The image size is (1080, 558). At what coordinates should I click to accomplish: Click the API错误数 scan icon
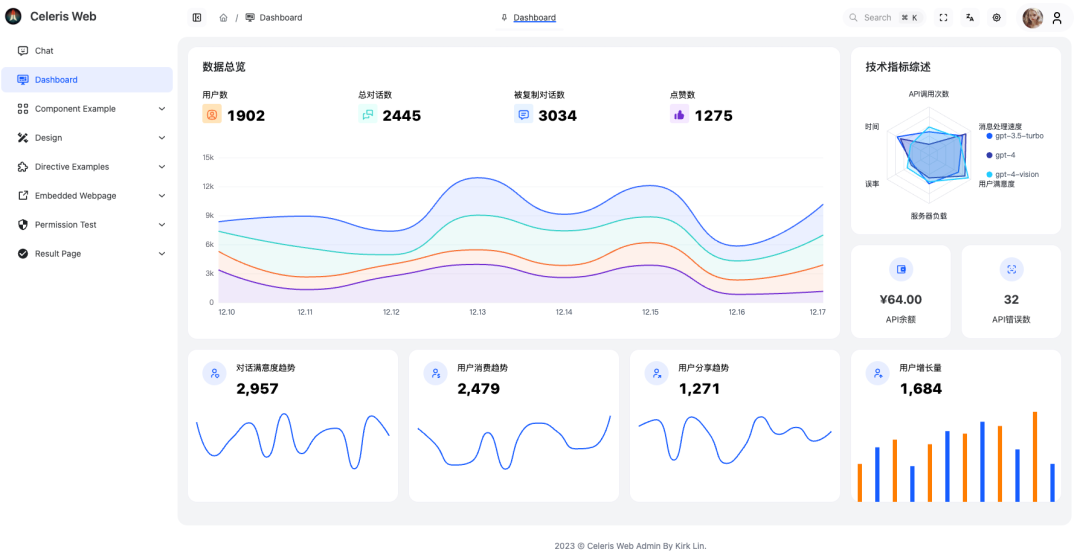coord(1011,269)
